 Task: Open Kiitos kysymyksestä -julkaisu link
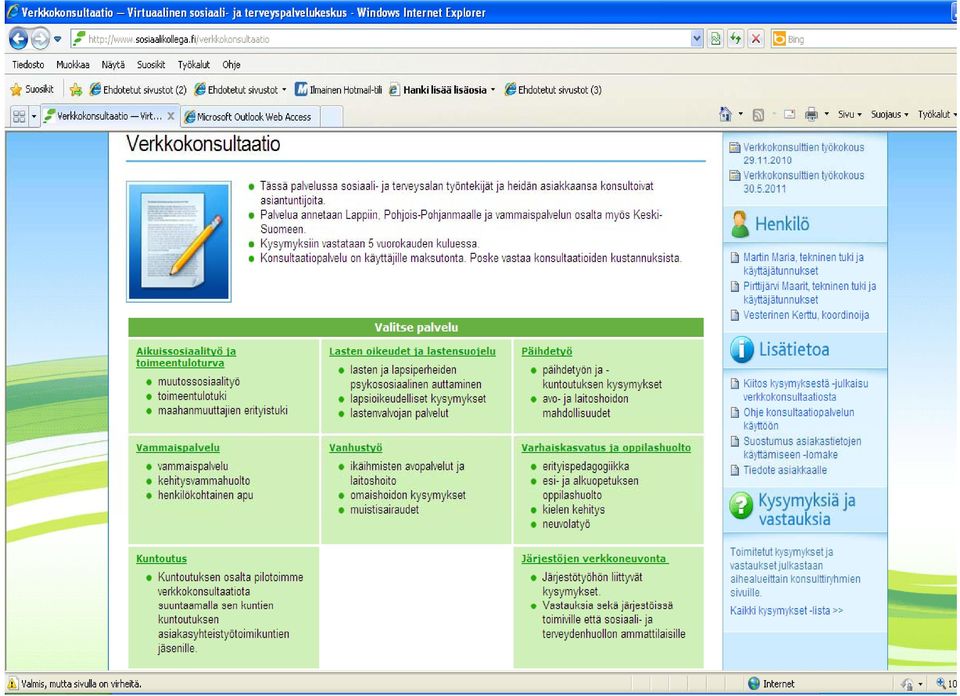805,390
